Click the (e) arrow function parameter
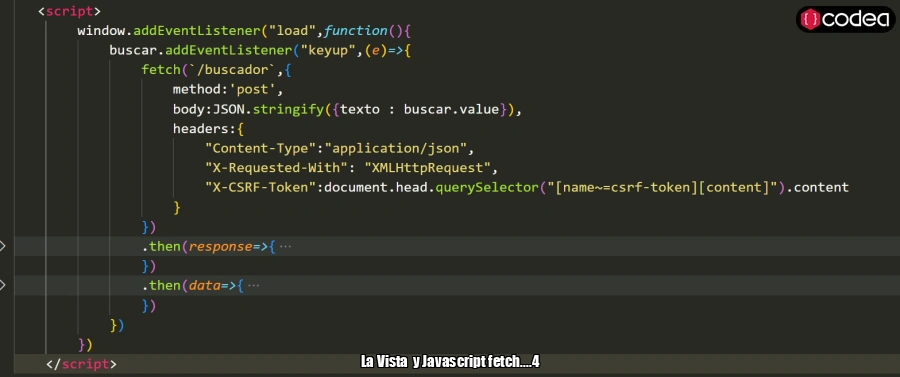900x377 pixels. pos(376,50)
